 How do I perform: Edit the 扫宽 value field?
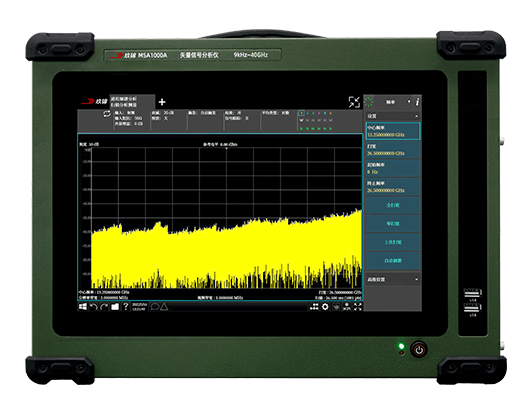coord(393,150)
